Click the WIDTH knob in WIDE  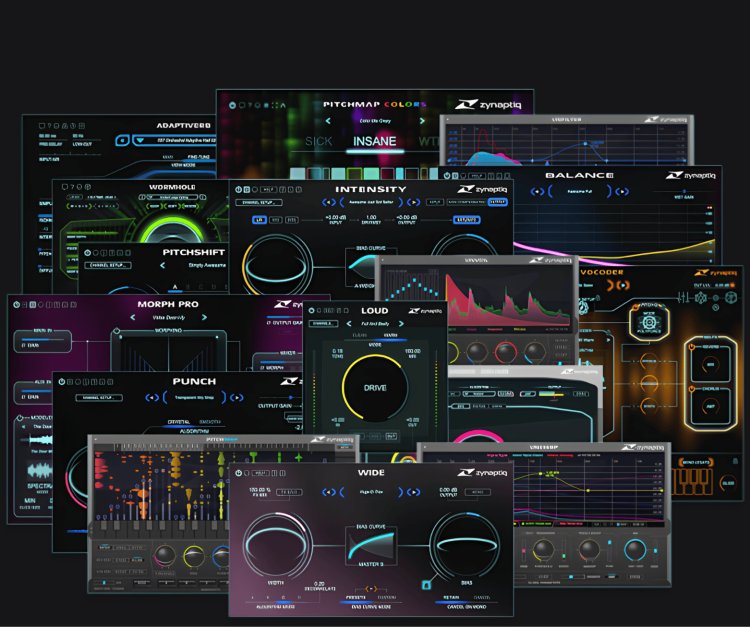[276, 545]
